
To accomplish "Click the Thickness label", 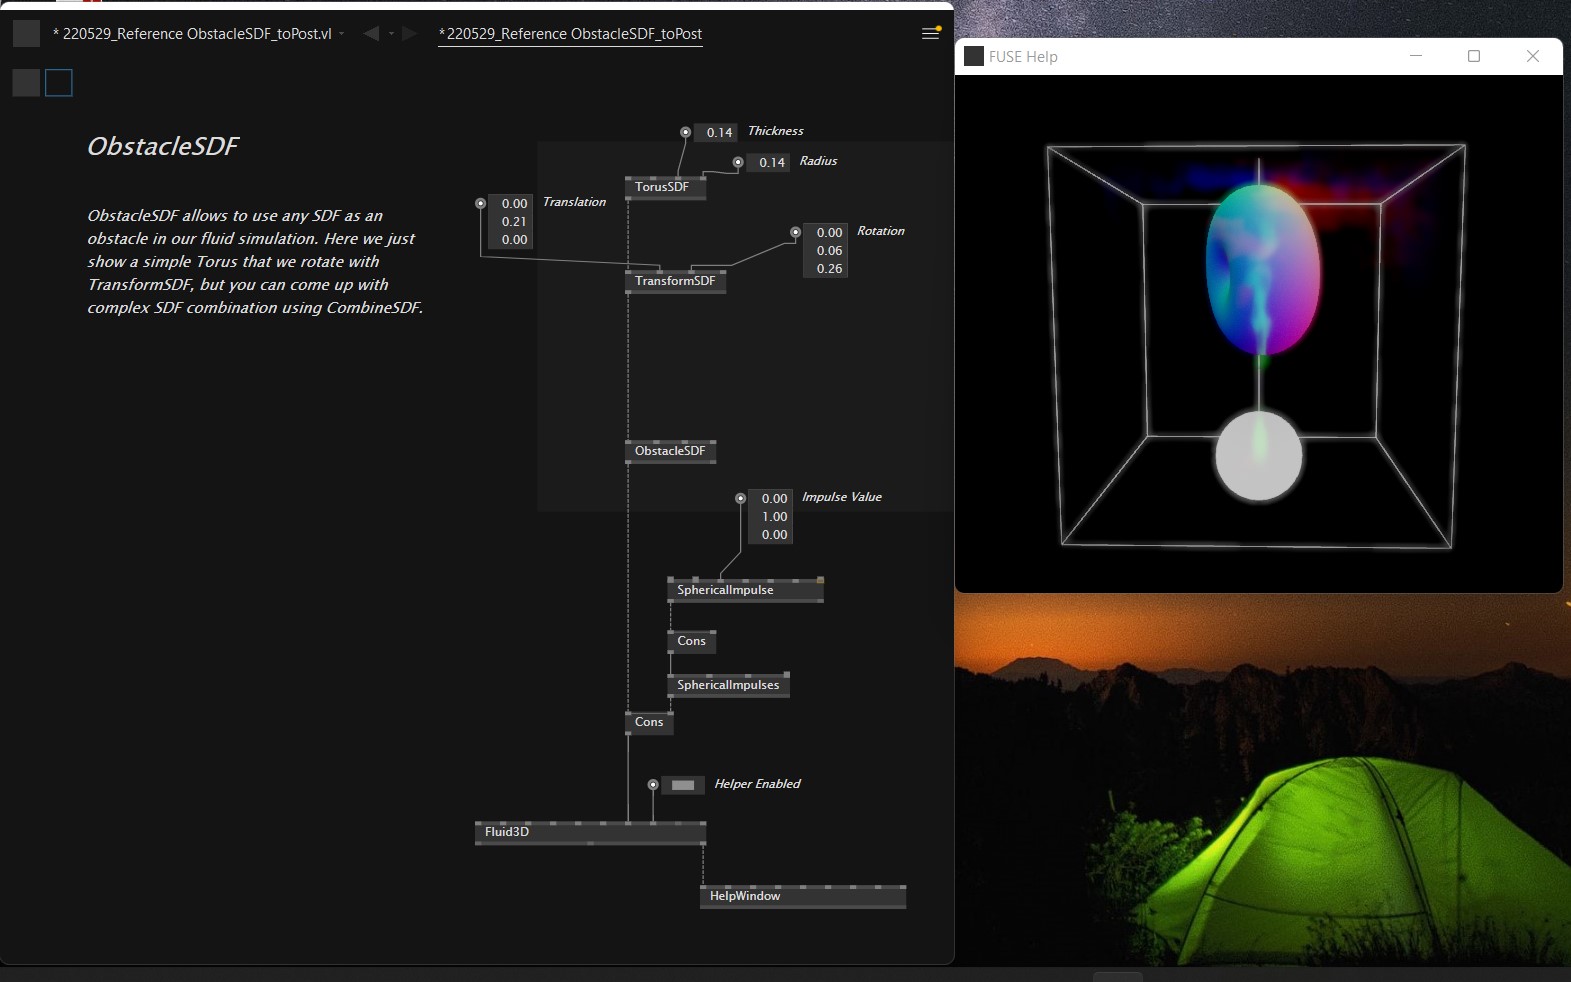I will [x=775, y=131].
